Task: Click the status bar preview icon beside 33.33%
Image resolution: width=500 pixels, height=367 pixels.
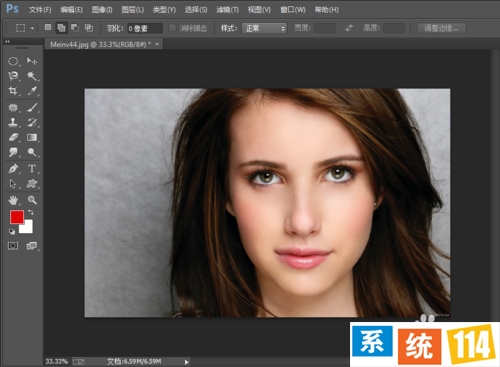Action: [x=78, y=362]
